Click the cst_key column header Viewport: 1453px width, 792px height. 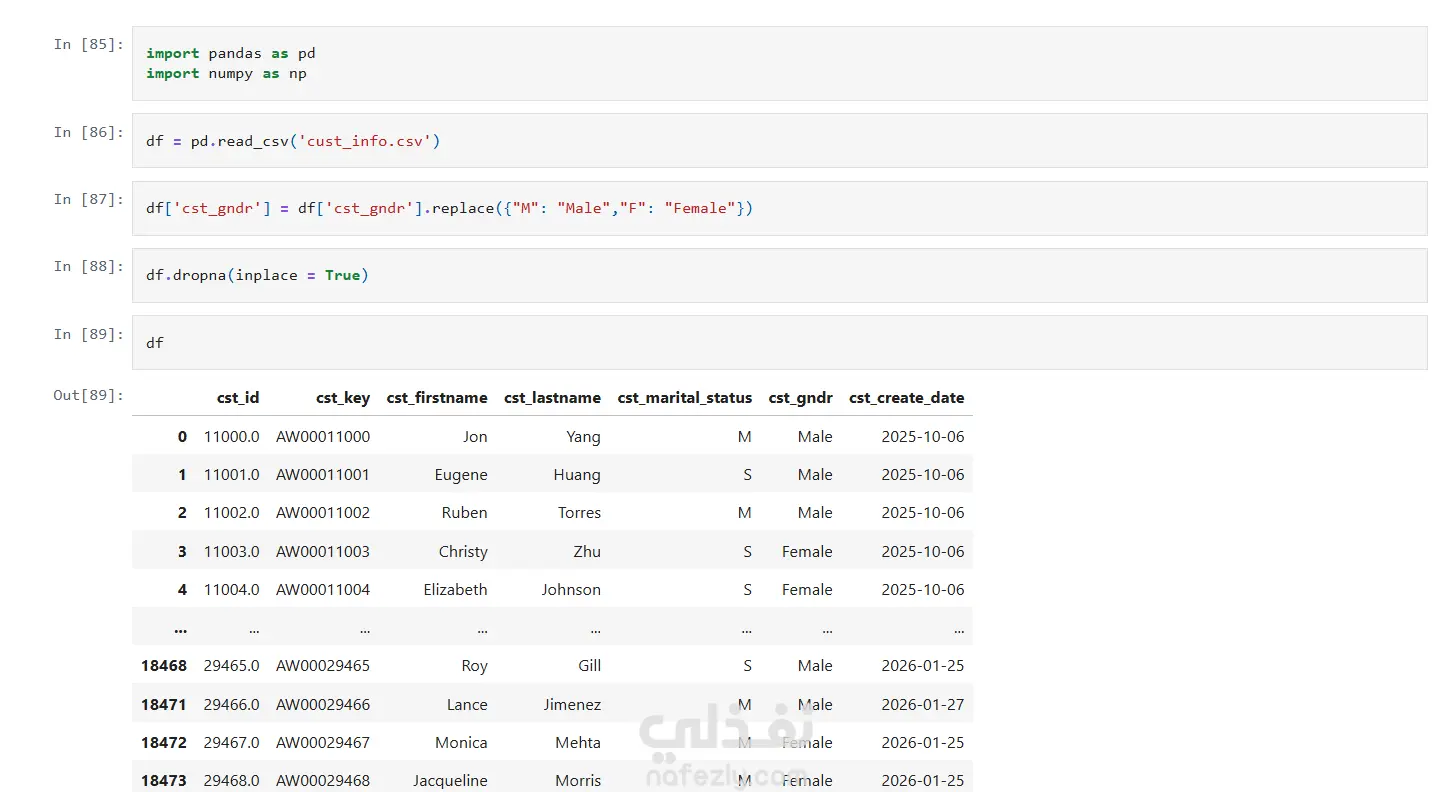[x=343, y=397]
